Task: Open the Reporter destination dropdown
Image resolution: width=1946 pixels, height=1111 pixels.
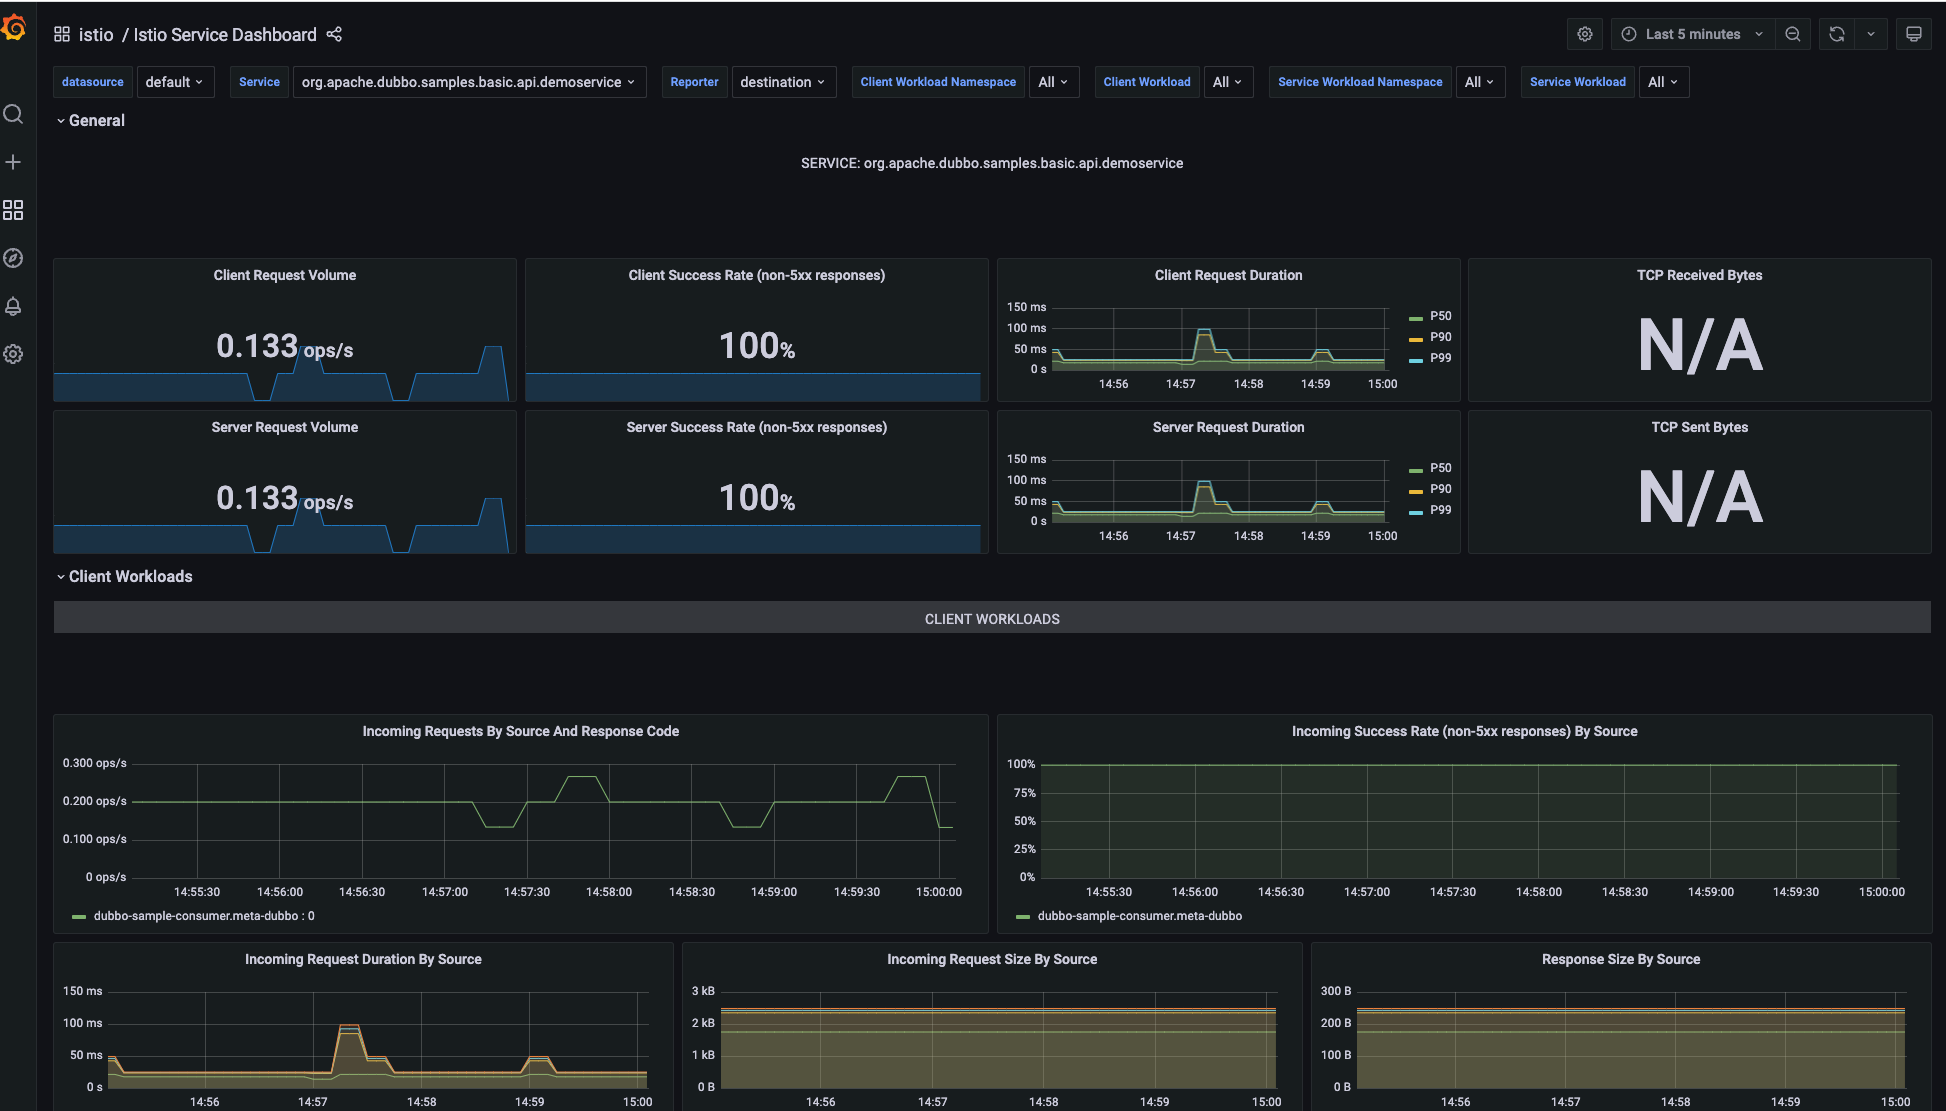Action: pos(783,82)
